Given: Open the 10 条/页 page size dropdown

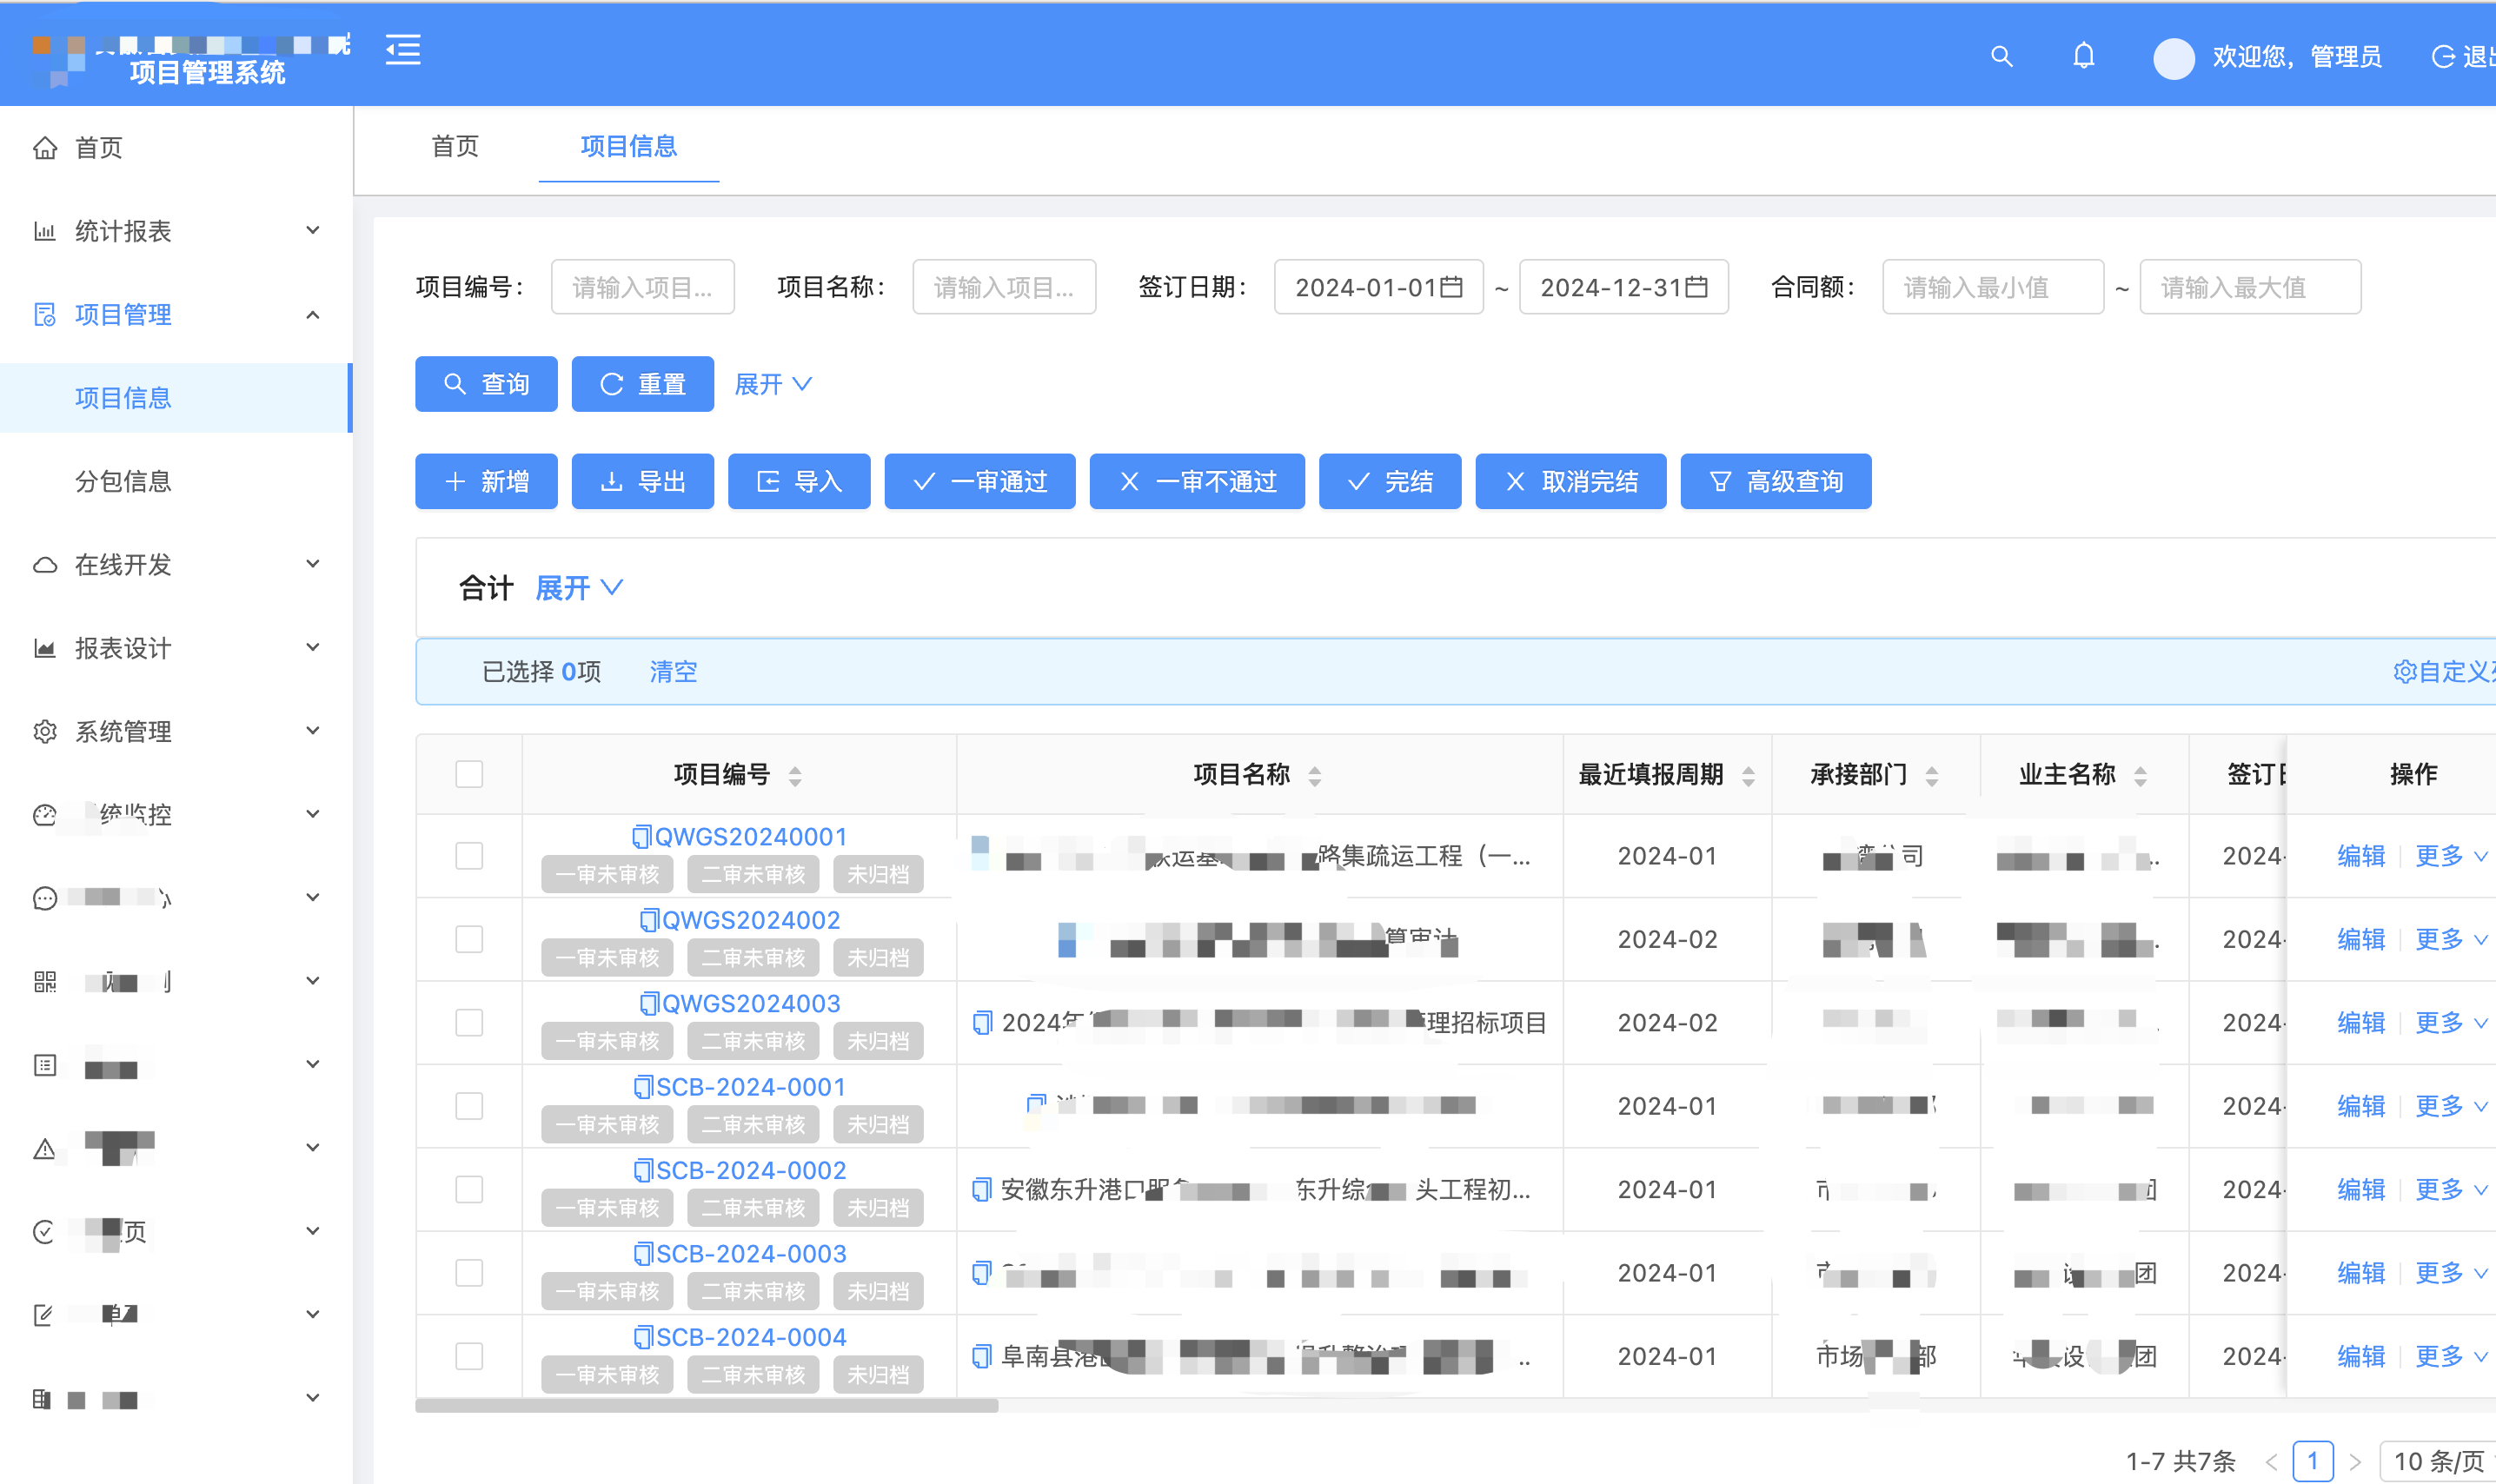Looking at the screenshot, I should 2439,1462.
